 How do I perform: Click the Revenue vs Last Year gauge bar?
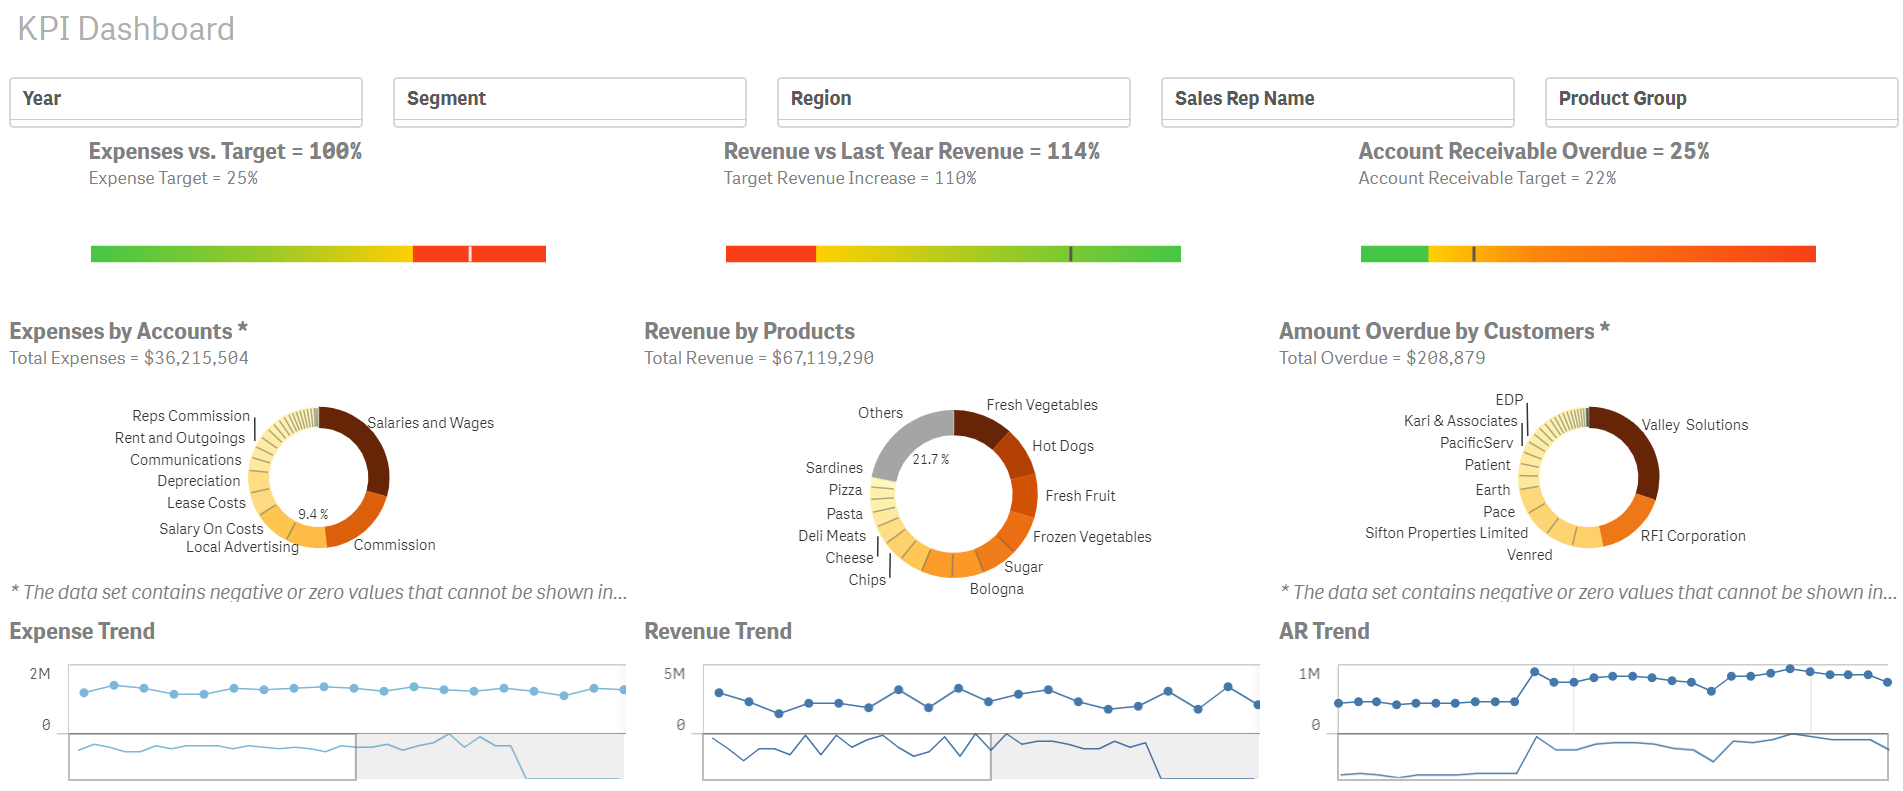point(953,254)
